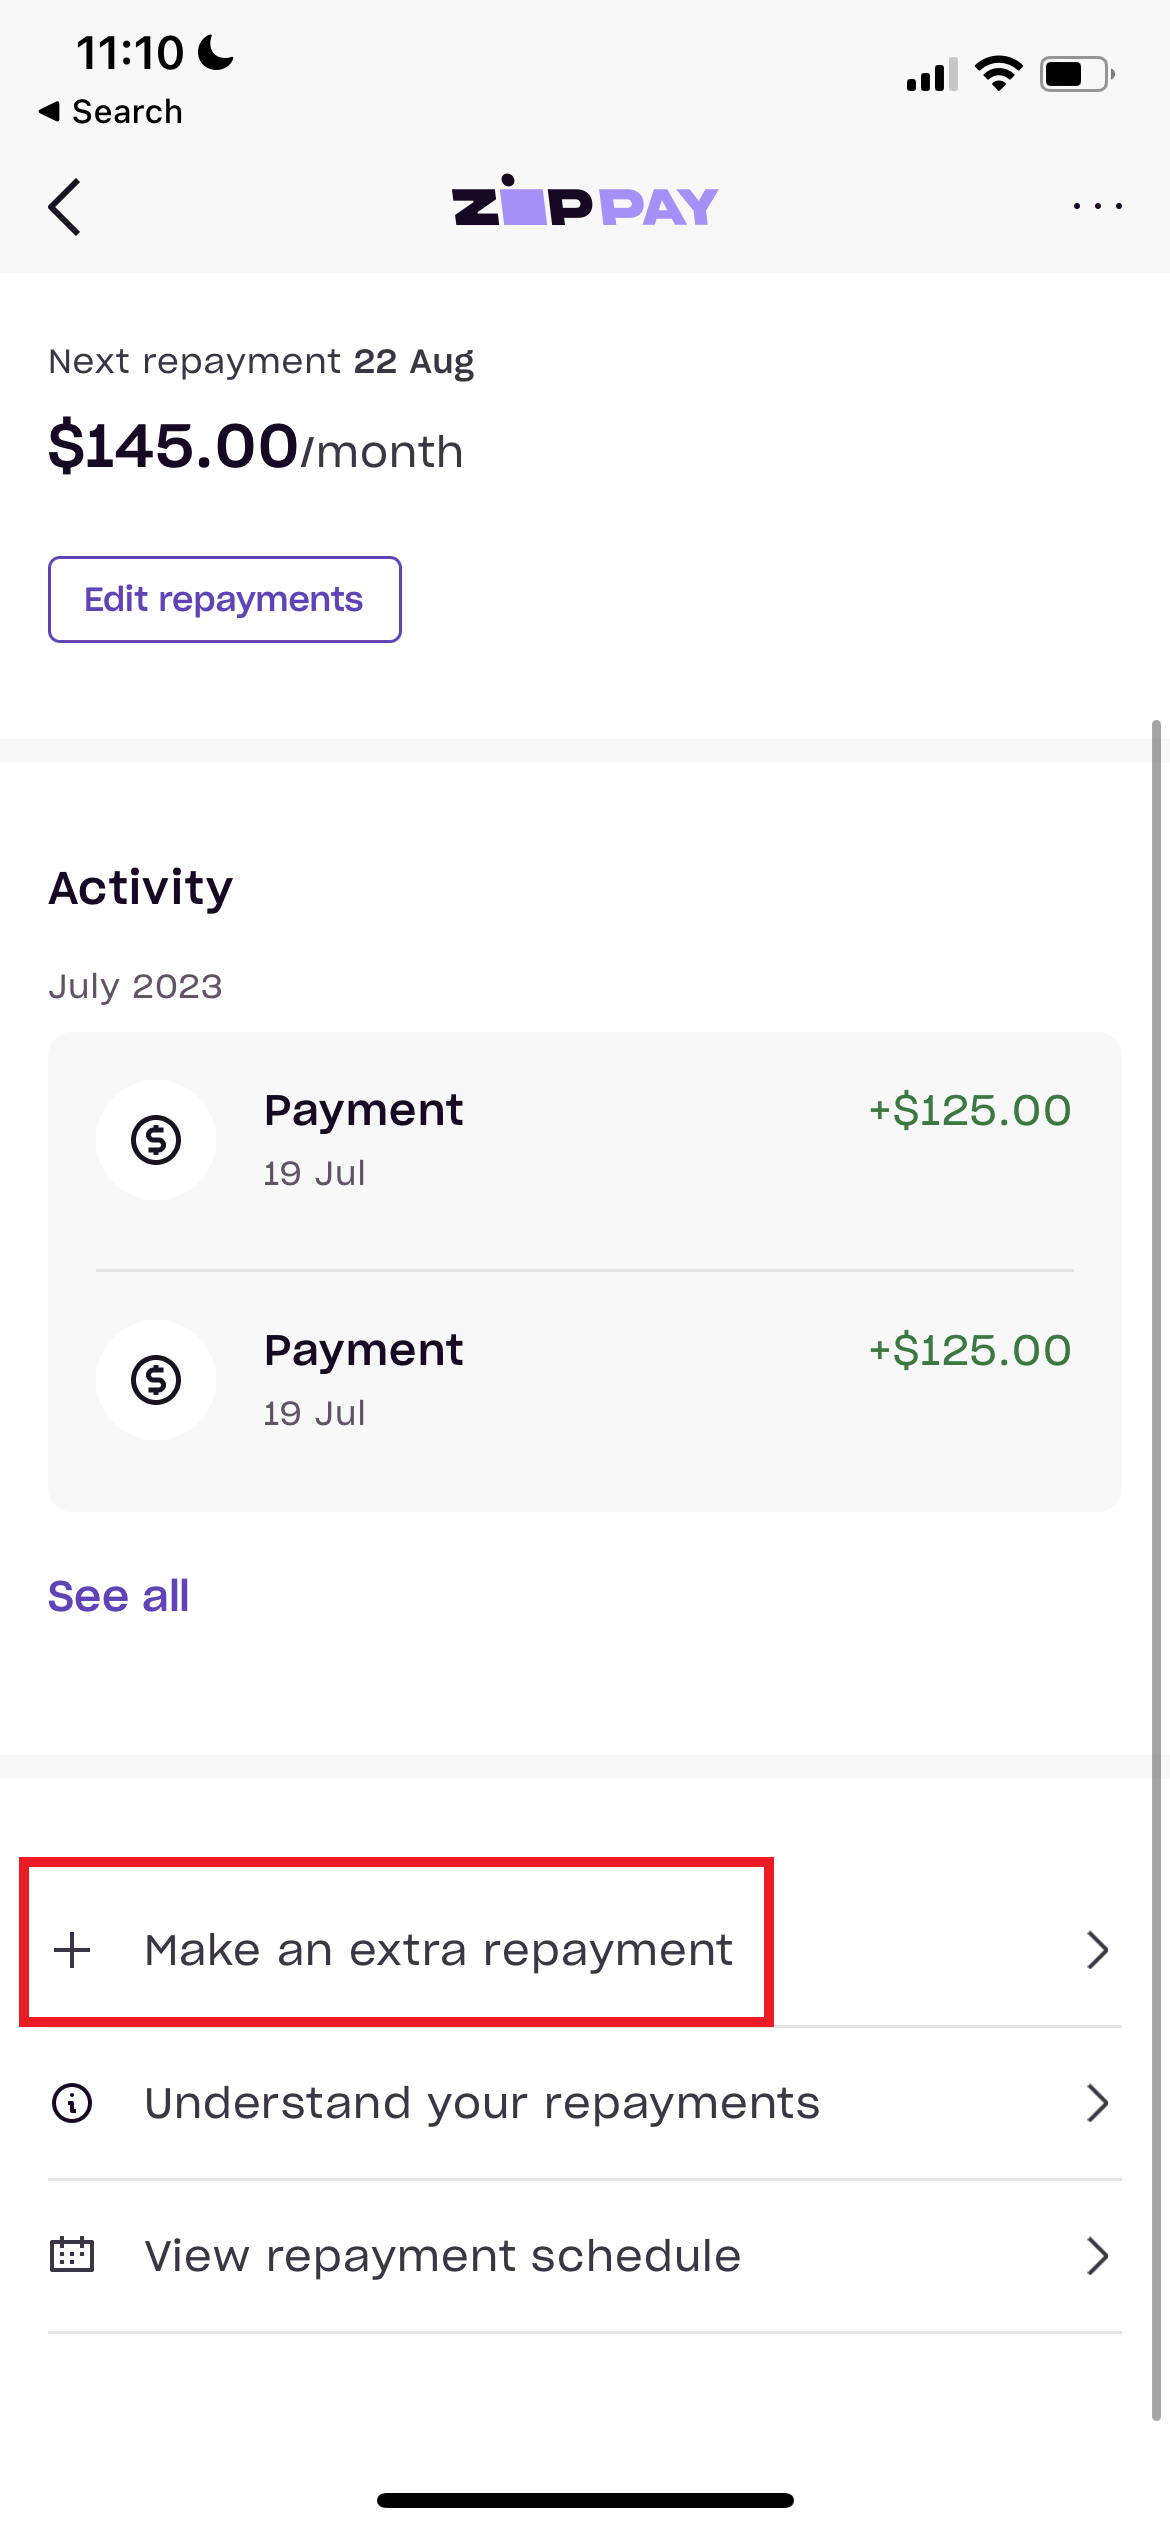This screenshot has width=1170, height=2532.
Task: Tap the calendar icon for repayment schedule
Action: point(72,2255)
